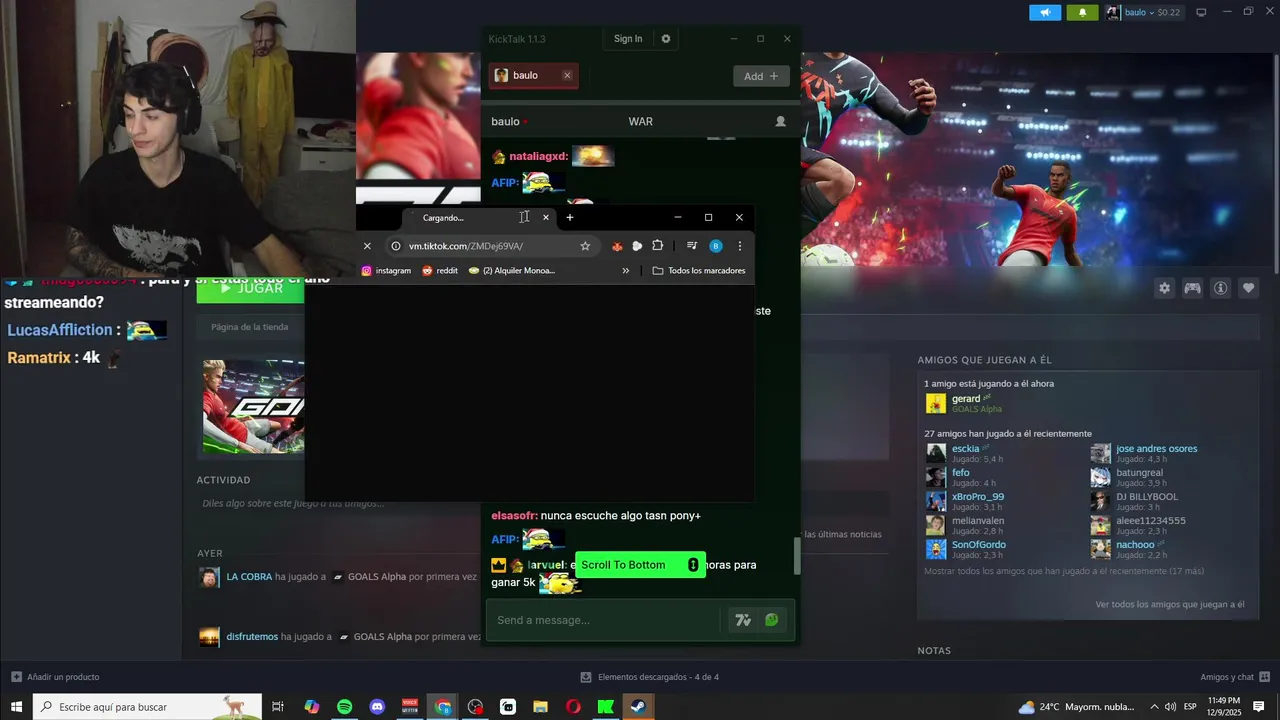Open KickTalk chatters list icon
Screen dimensions: 1280x720
click(781, 121)
